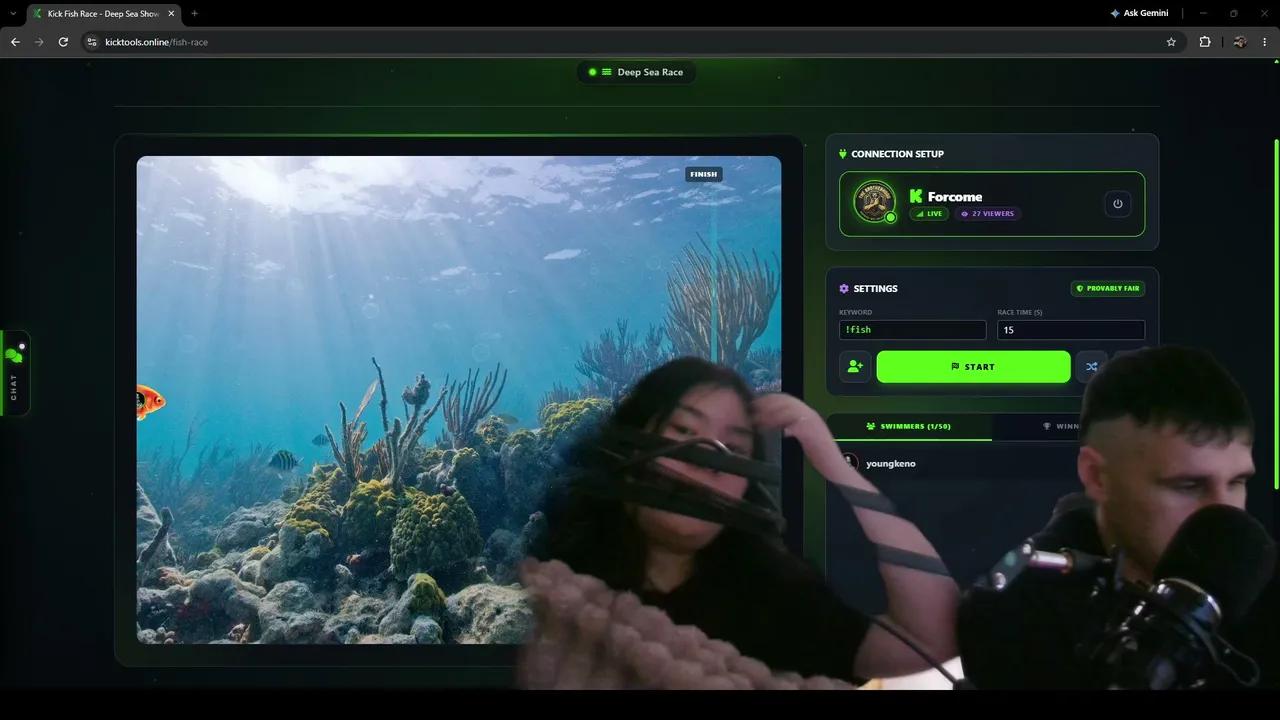The width and height of the screenshot is (1280, 720).
Task: Click the LIVE status badge
Action: click(929, 214)
